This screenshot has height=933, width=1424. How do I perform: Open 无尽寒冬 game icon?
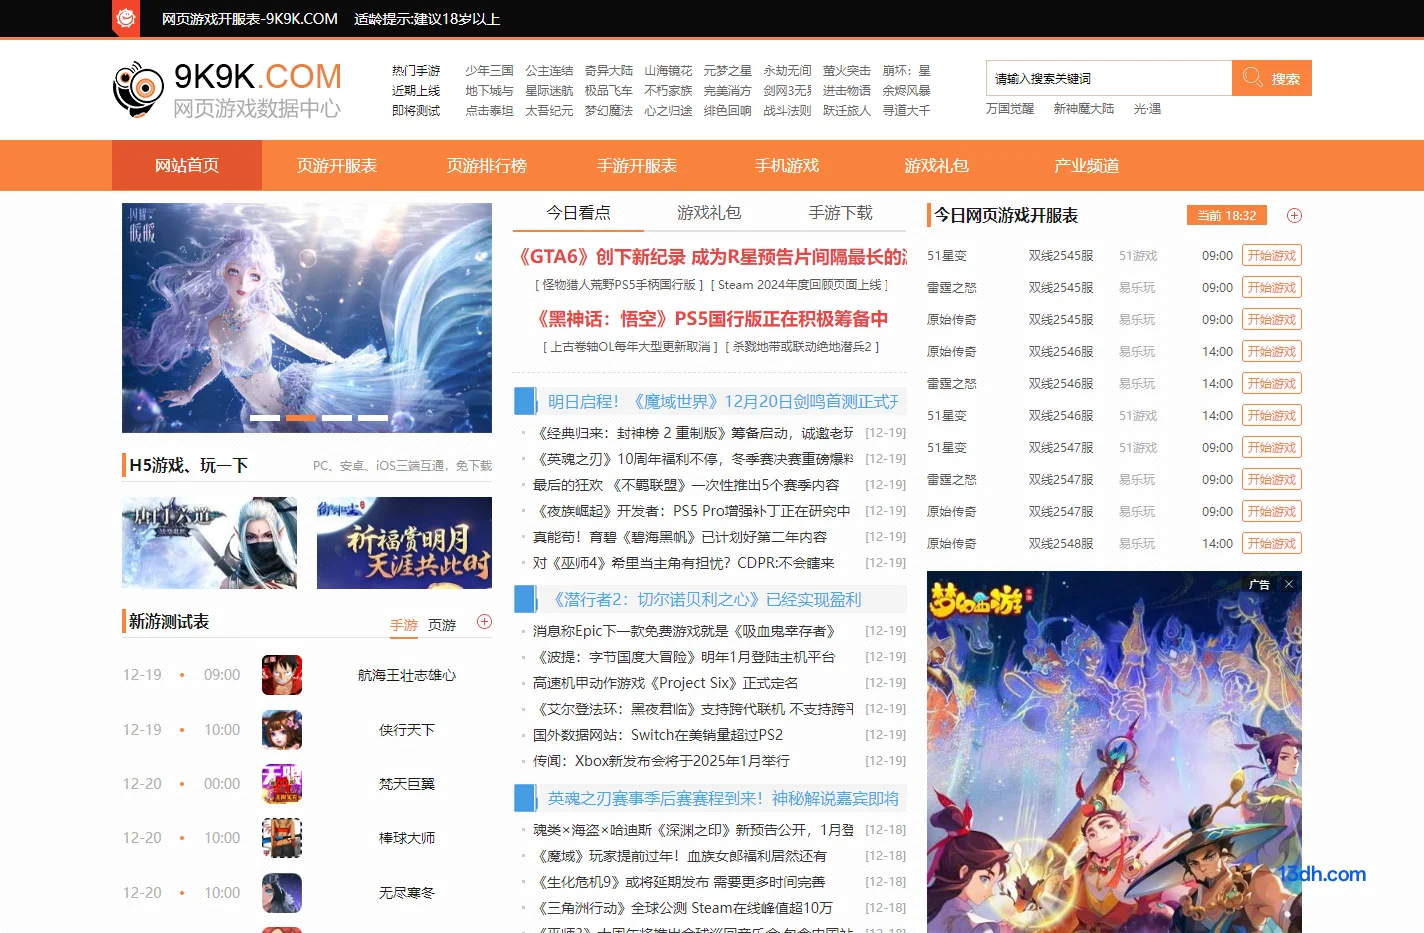point(282,893)
